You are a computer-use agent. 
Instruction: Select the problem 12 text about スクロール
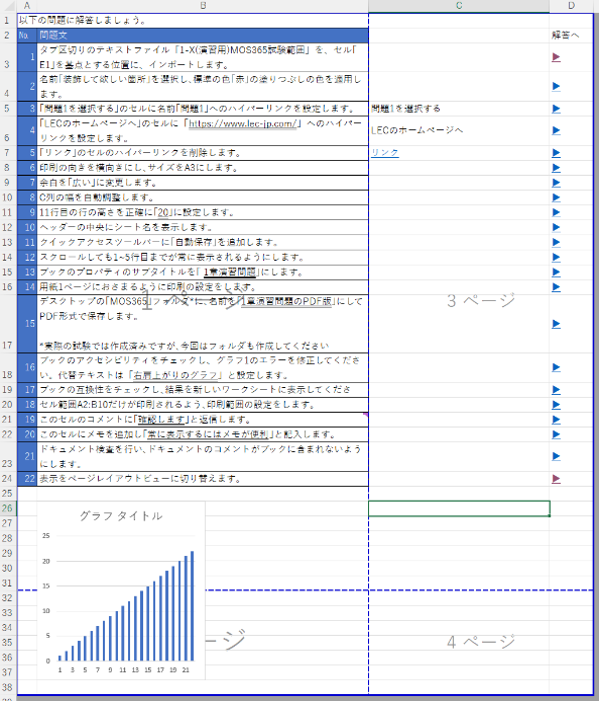coord(202,257)
